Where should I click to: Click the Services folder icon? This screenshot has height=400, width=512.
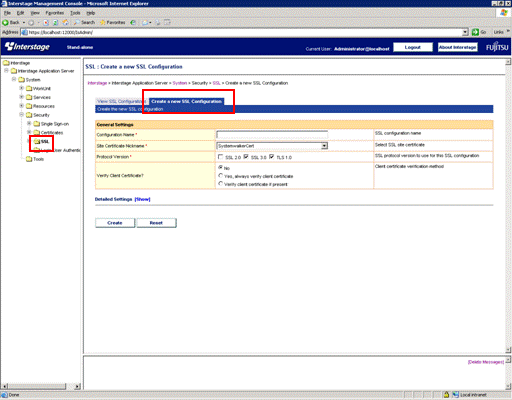tap(29, 97)
